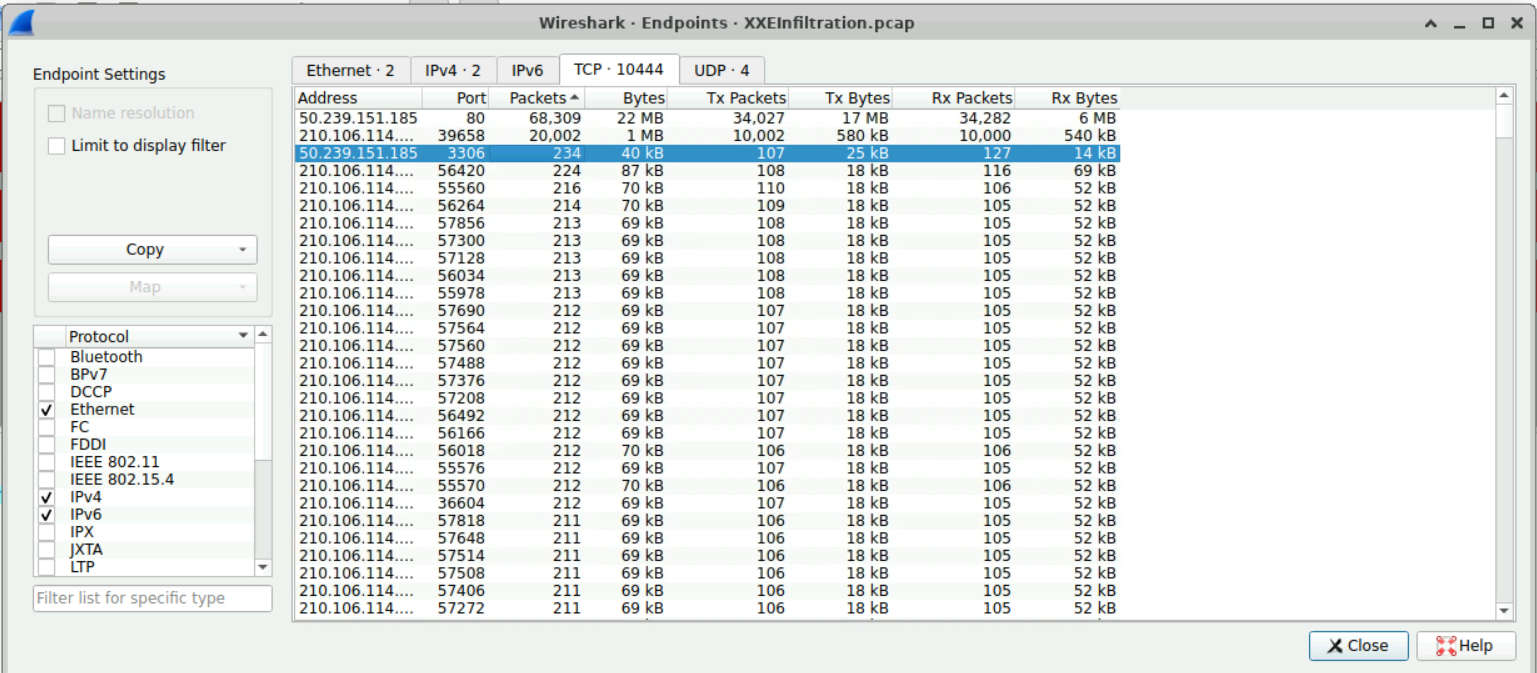
Task: Check the BPv7 protocol checkbox
Action: (47, 374)
